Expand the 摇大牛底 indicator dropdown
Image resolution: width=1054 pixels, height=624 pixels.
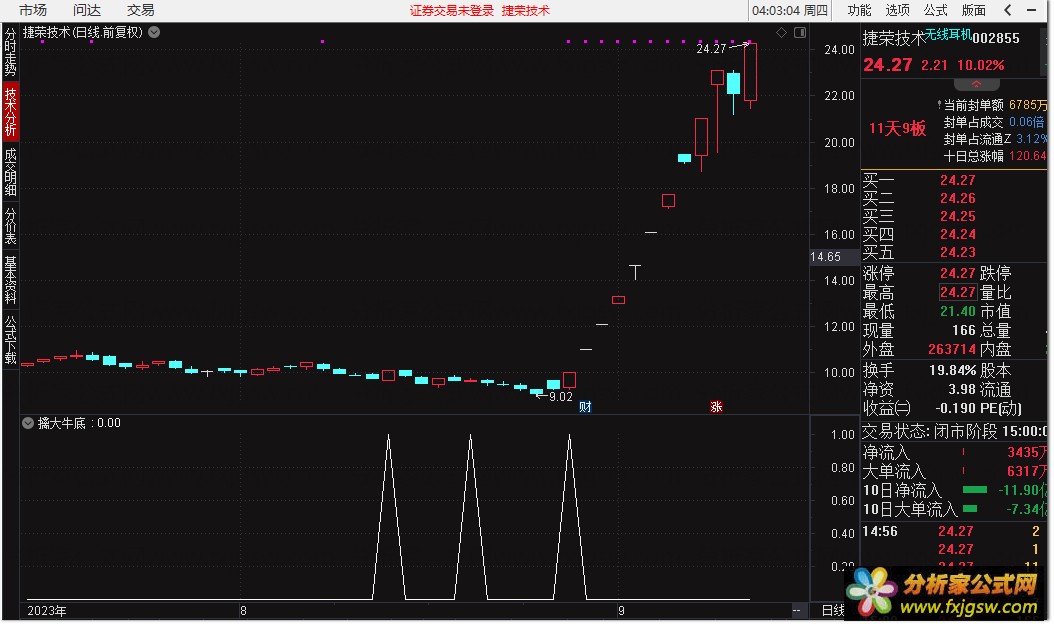tap(28, 423)
